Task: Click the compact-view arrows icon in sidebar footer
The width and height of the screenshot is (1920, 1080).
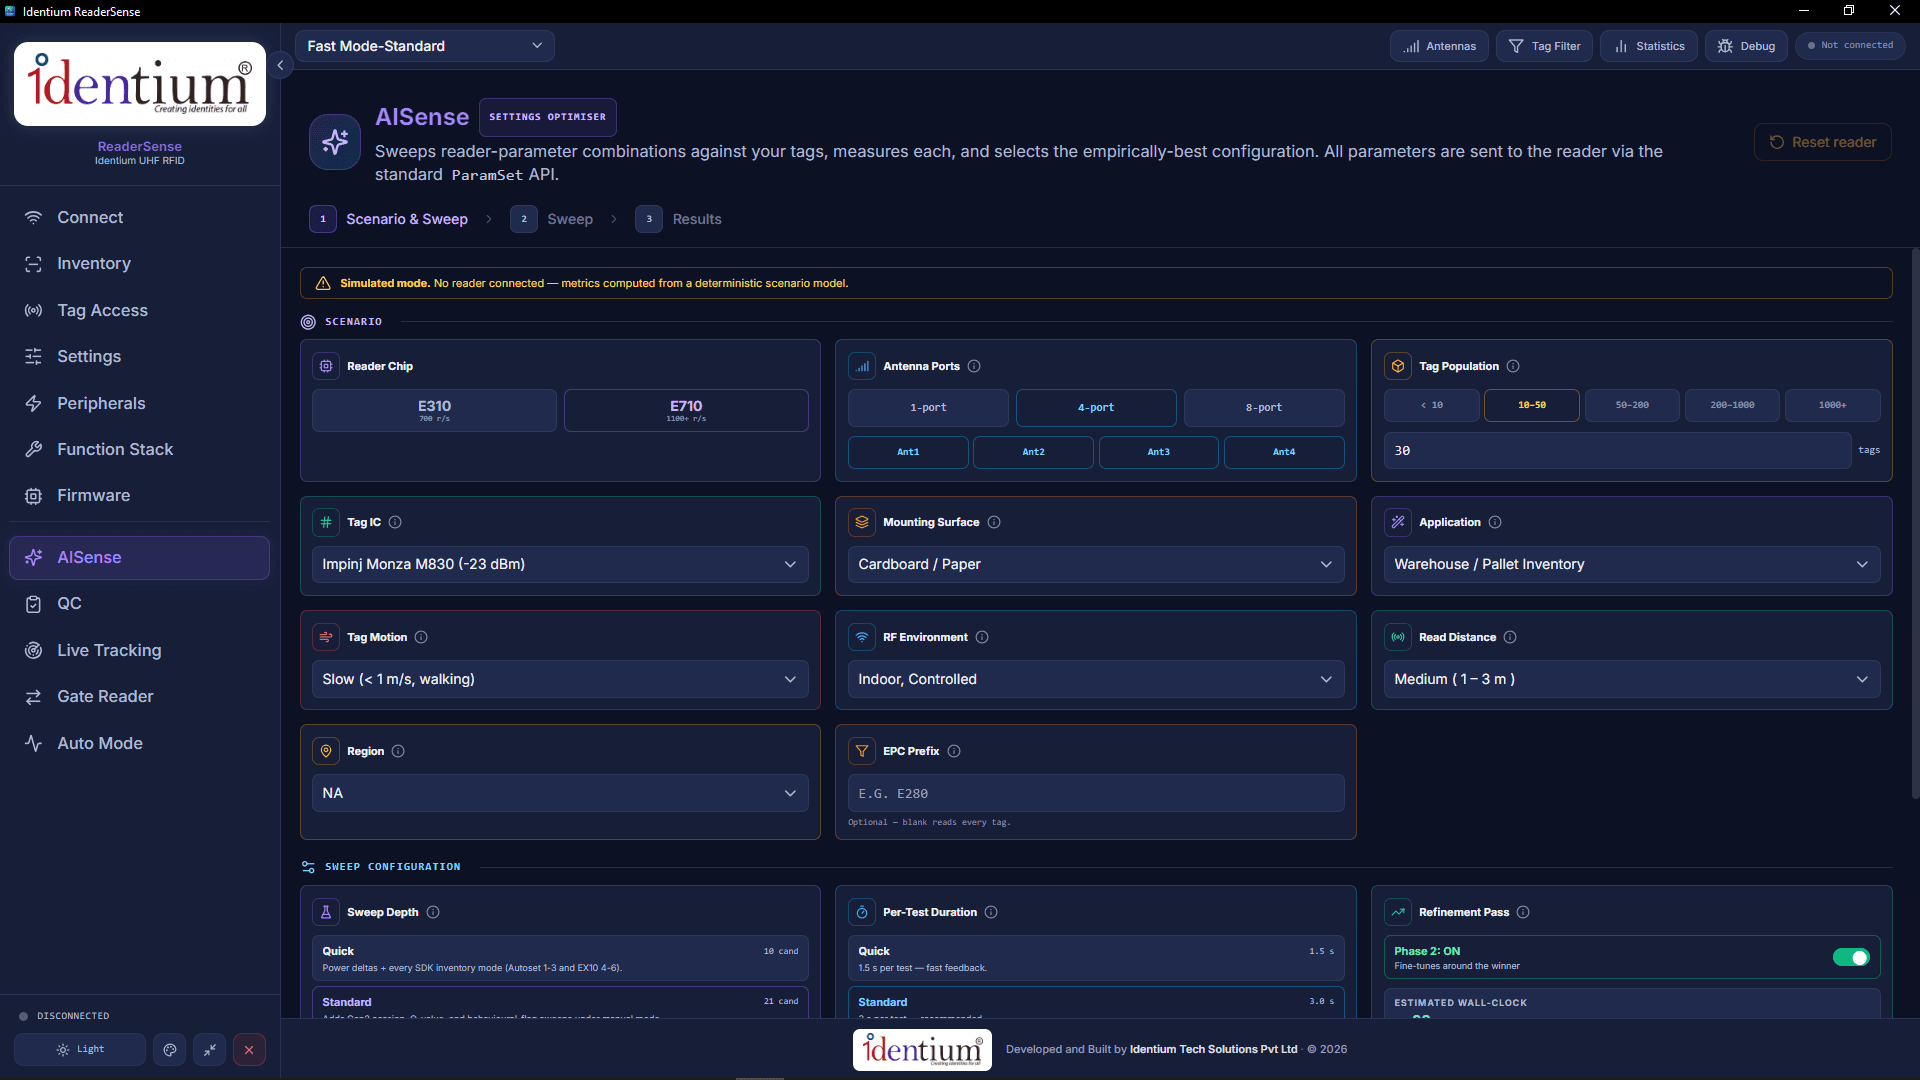Action: [210, 1049]
